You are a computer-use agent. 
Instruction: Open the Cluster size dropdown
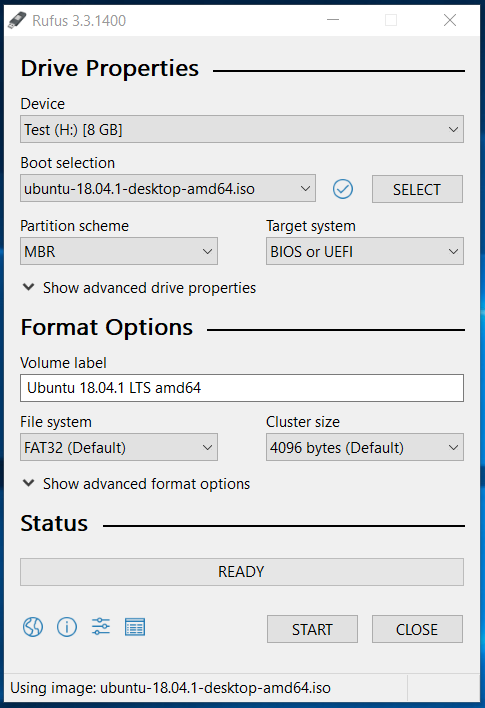(365, 447)
